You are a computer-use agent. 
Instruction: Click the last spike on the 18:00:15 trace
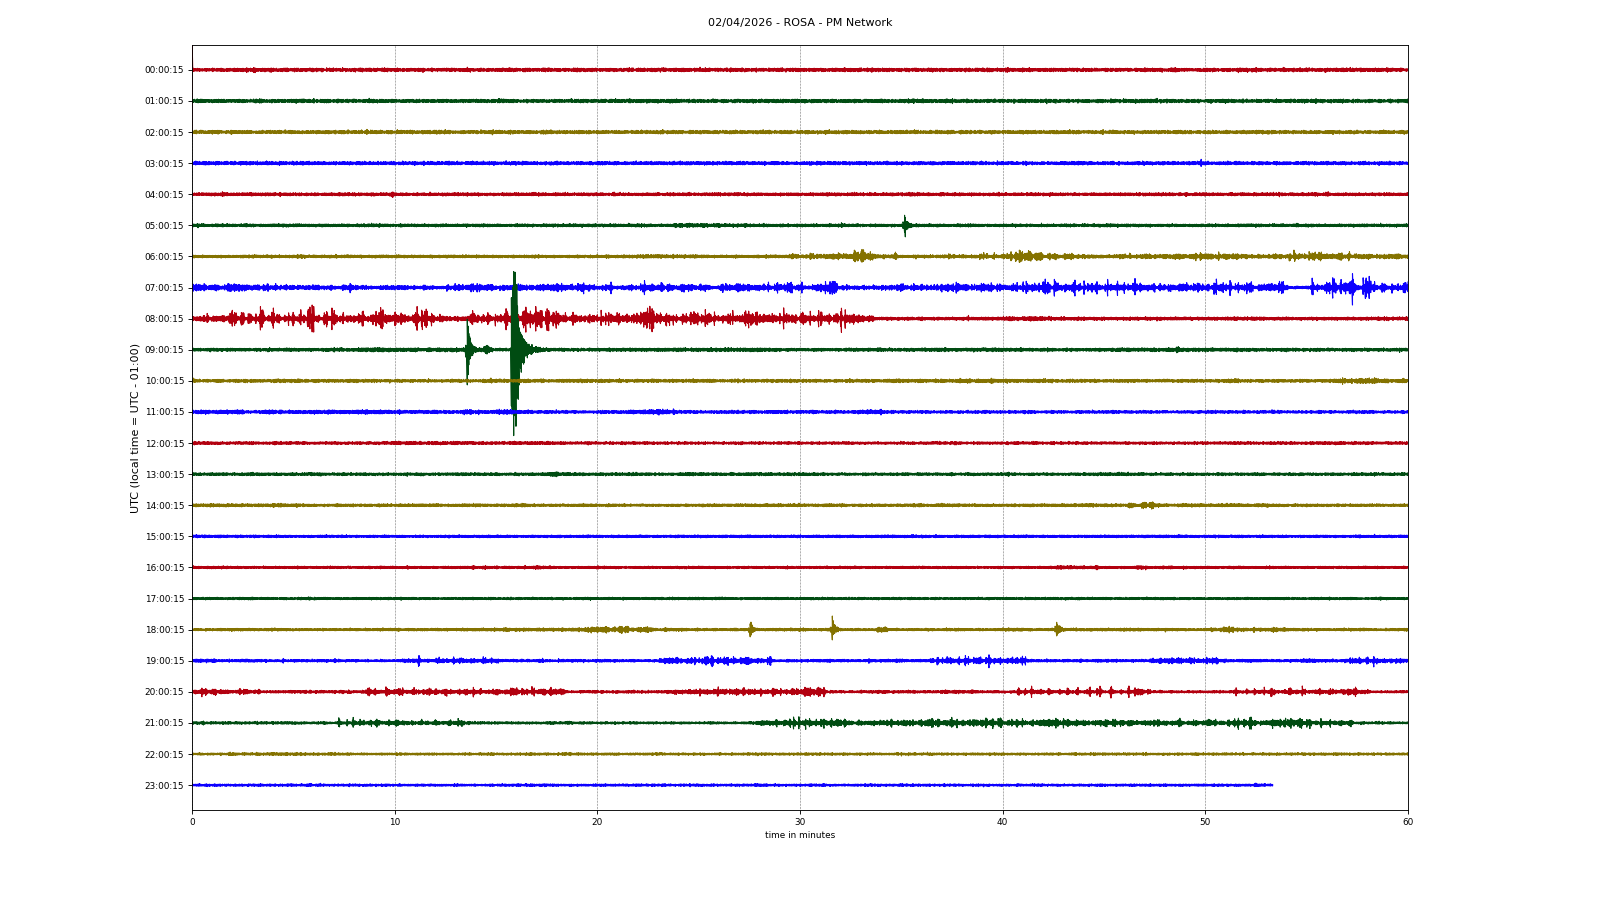(x=1058, y=629)
